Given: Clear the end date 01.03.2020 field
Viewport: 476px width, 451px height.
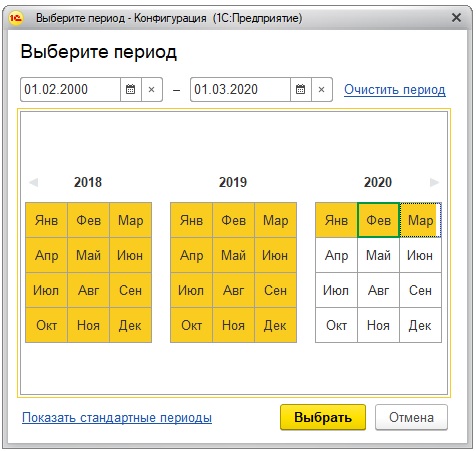Looking at the screenshot, I should click(322, 89).
